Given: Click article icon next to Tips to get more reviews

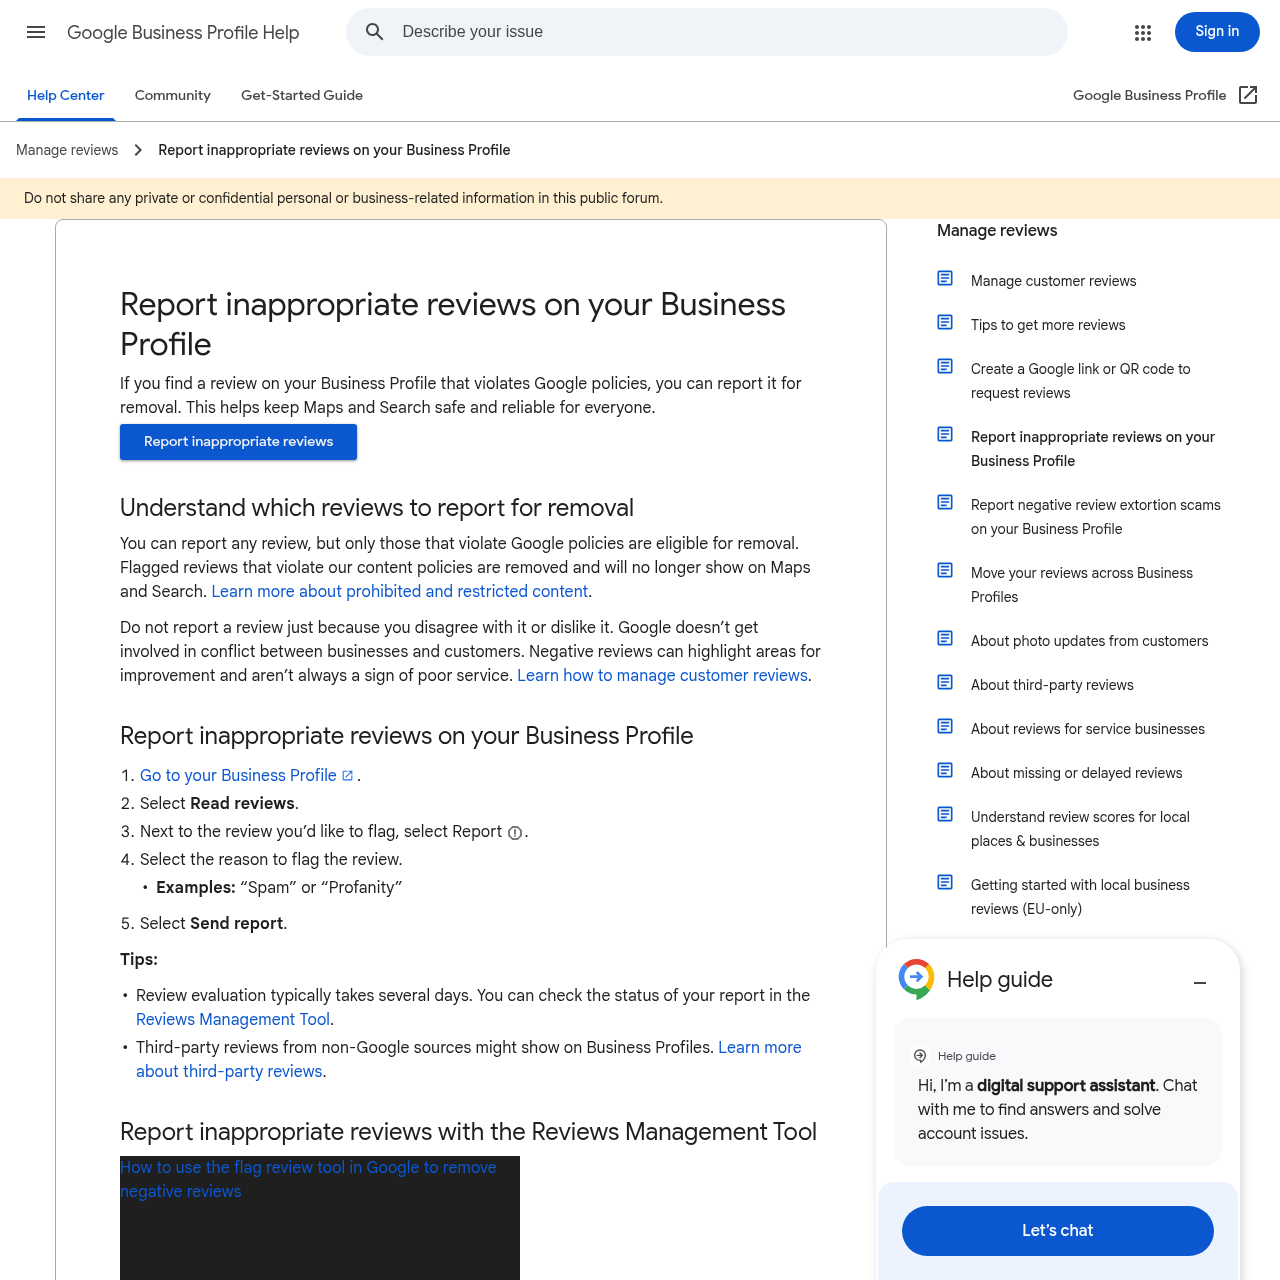Looking at the screenshot, I should pos(945,322).
